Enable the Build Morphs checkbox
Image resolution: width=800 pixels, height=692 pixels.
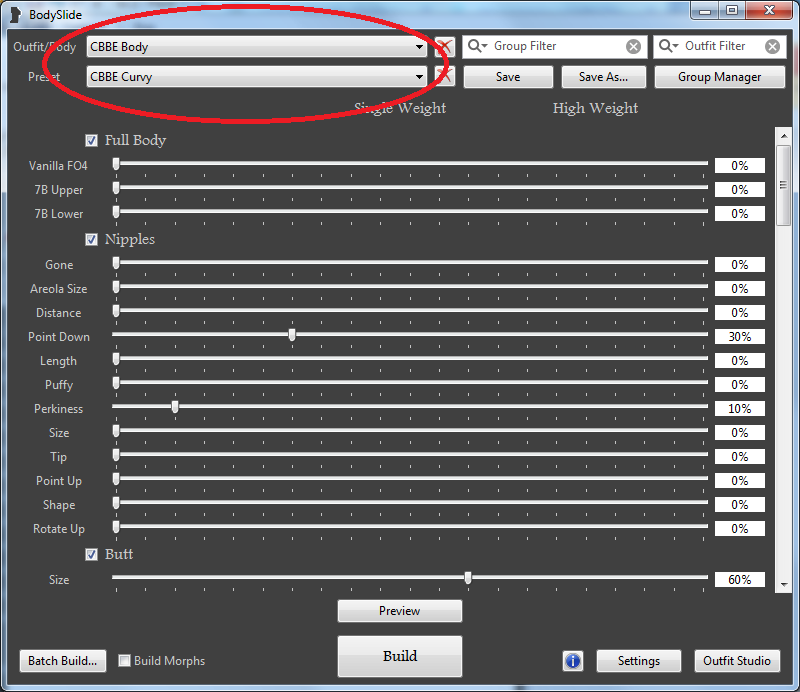tap(125, 661)
